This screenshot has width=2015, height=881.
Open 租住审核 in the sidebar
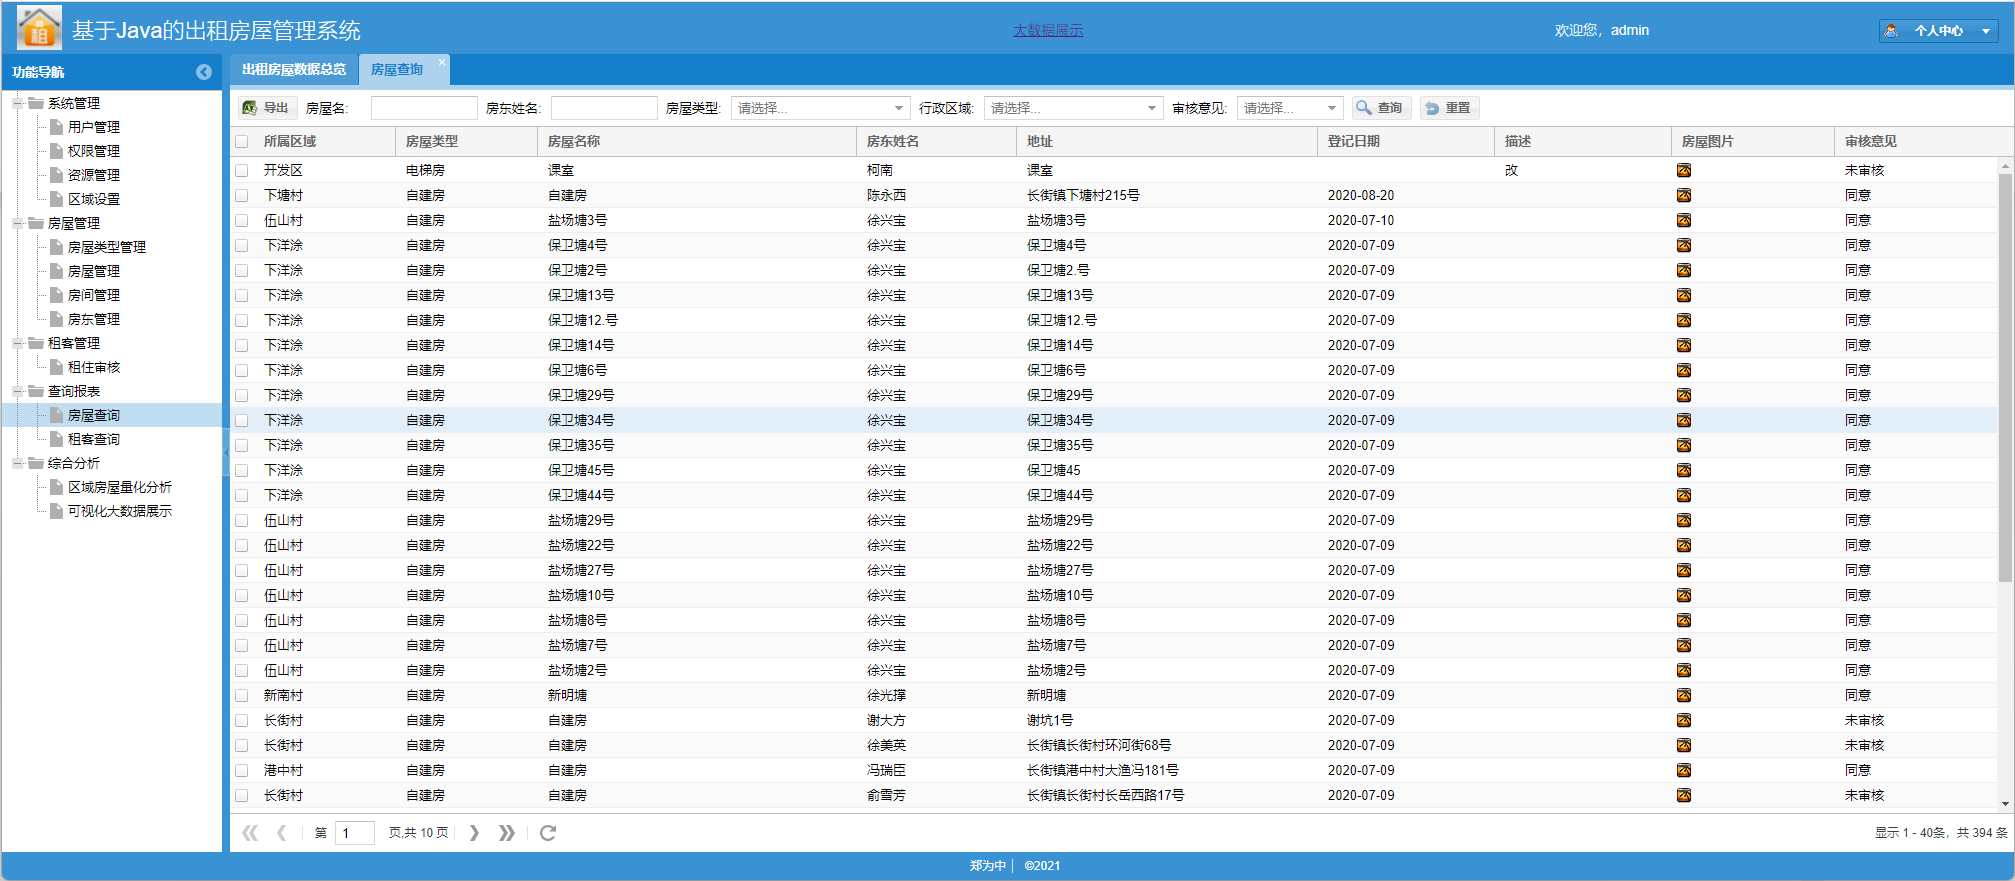pos(94,367)
